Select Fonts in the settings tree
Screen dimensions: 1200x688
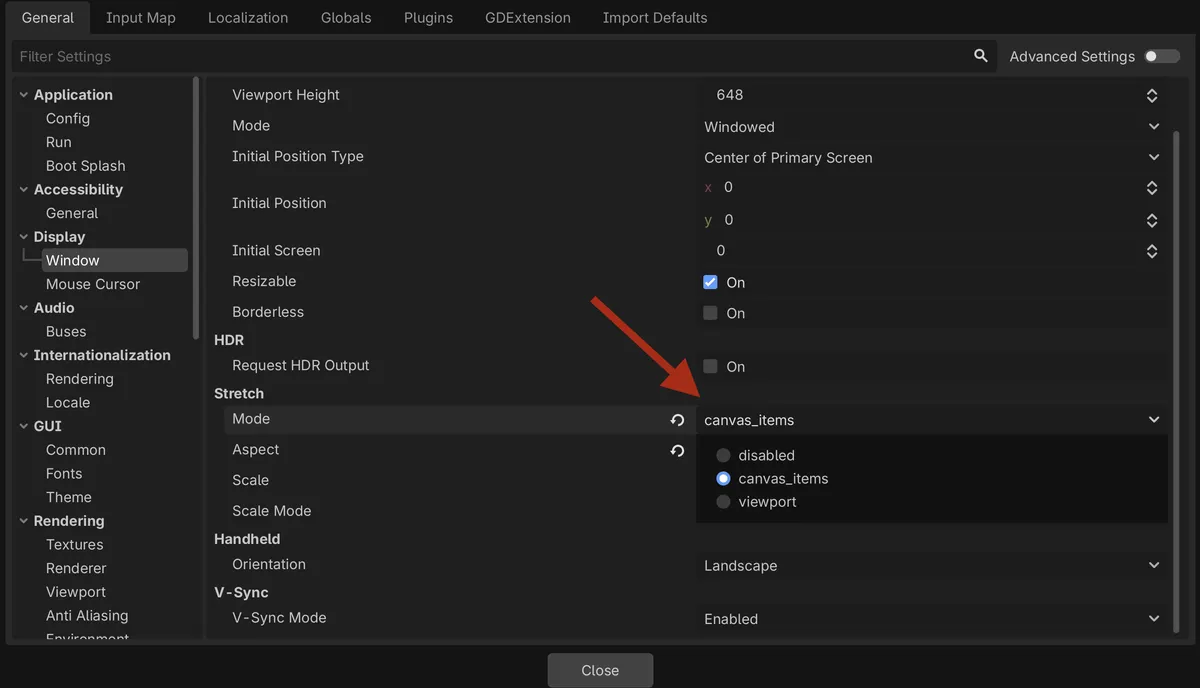tap(64, 473)
